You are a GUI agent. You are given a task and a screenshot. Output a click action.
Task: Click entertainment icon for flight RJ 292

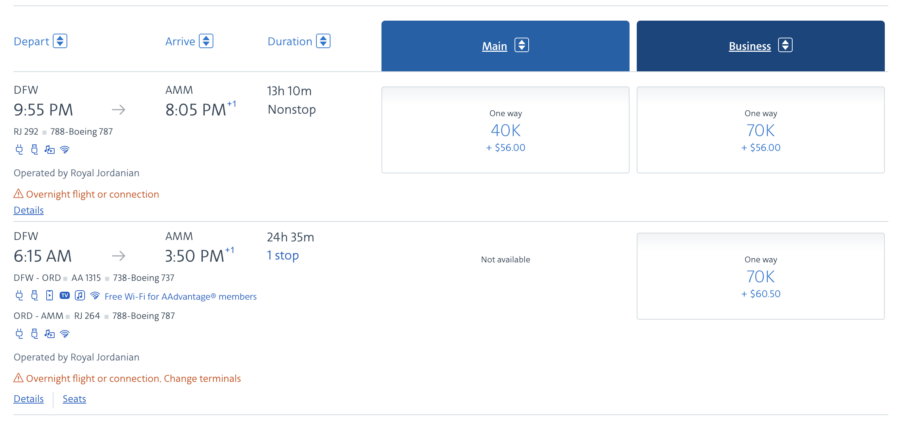click(50, 150)
